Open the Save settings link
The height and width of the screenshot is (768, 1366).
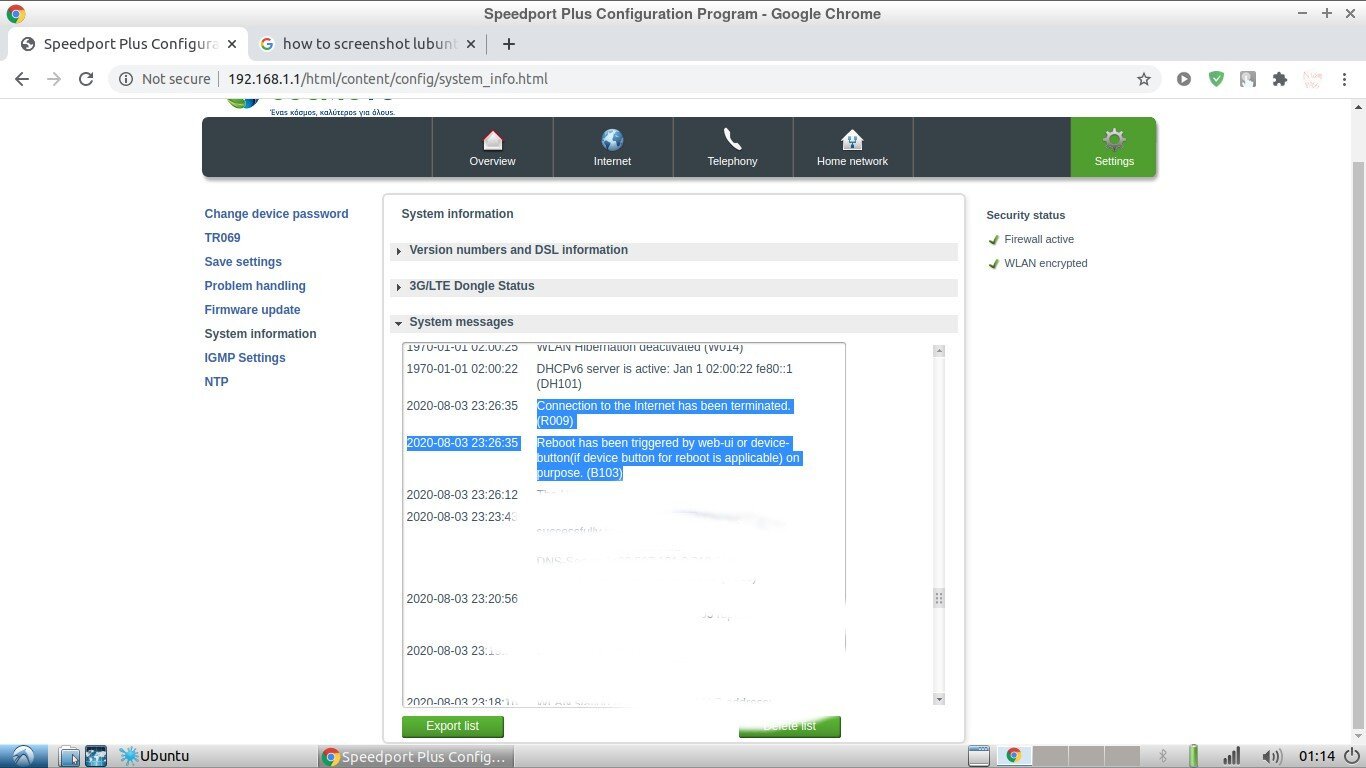(x=243, y=262)
